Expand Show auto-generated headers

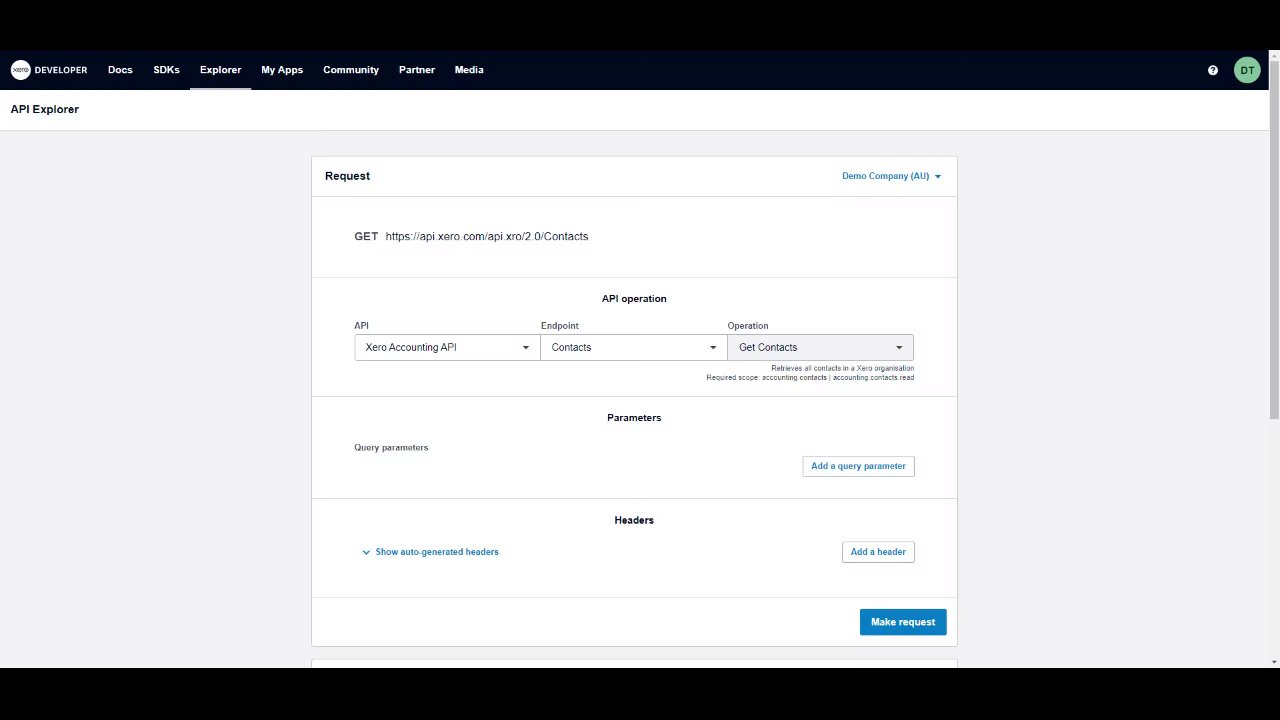tap(430, 552)
